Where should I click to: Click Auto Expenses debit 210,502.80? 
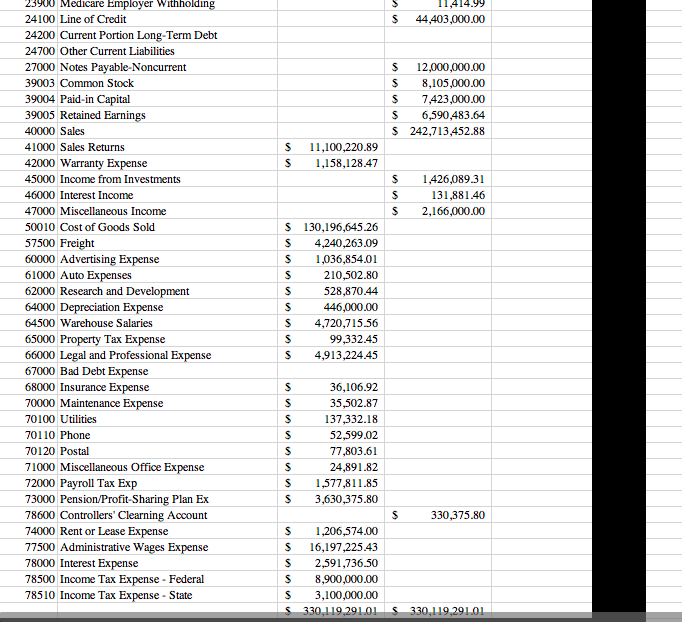pos(351,275)
